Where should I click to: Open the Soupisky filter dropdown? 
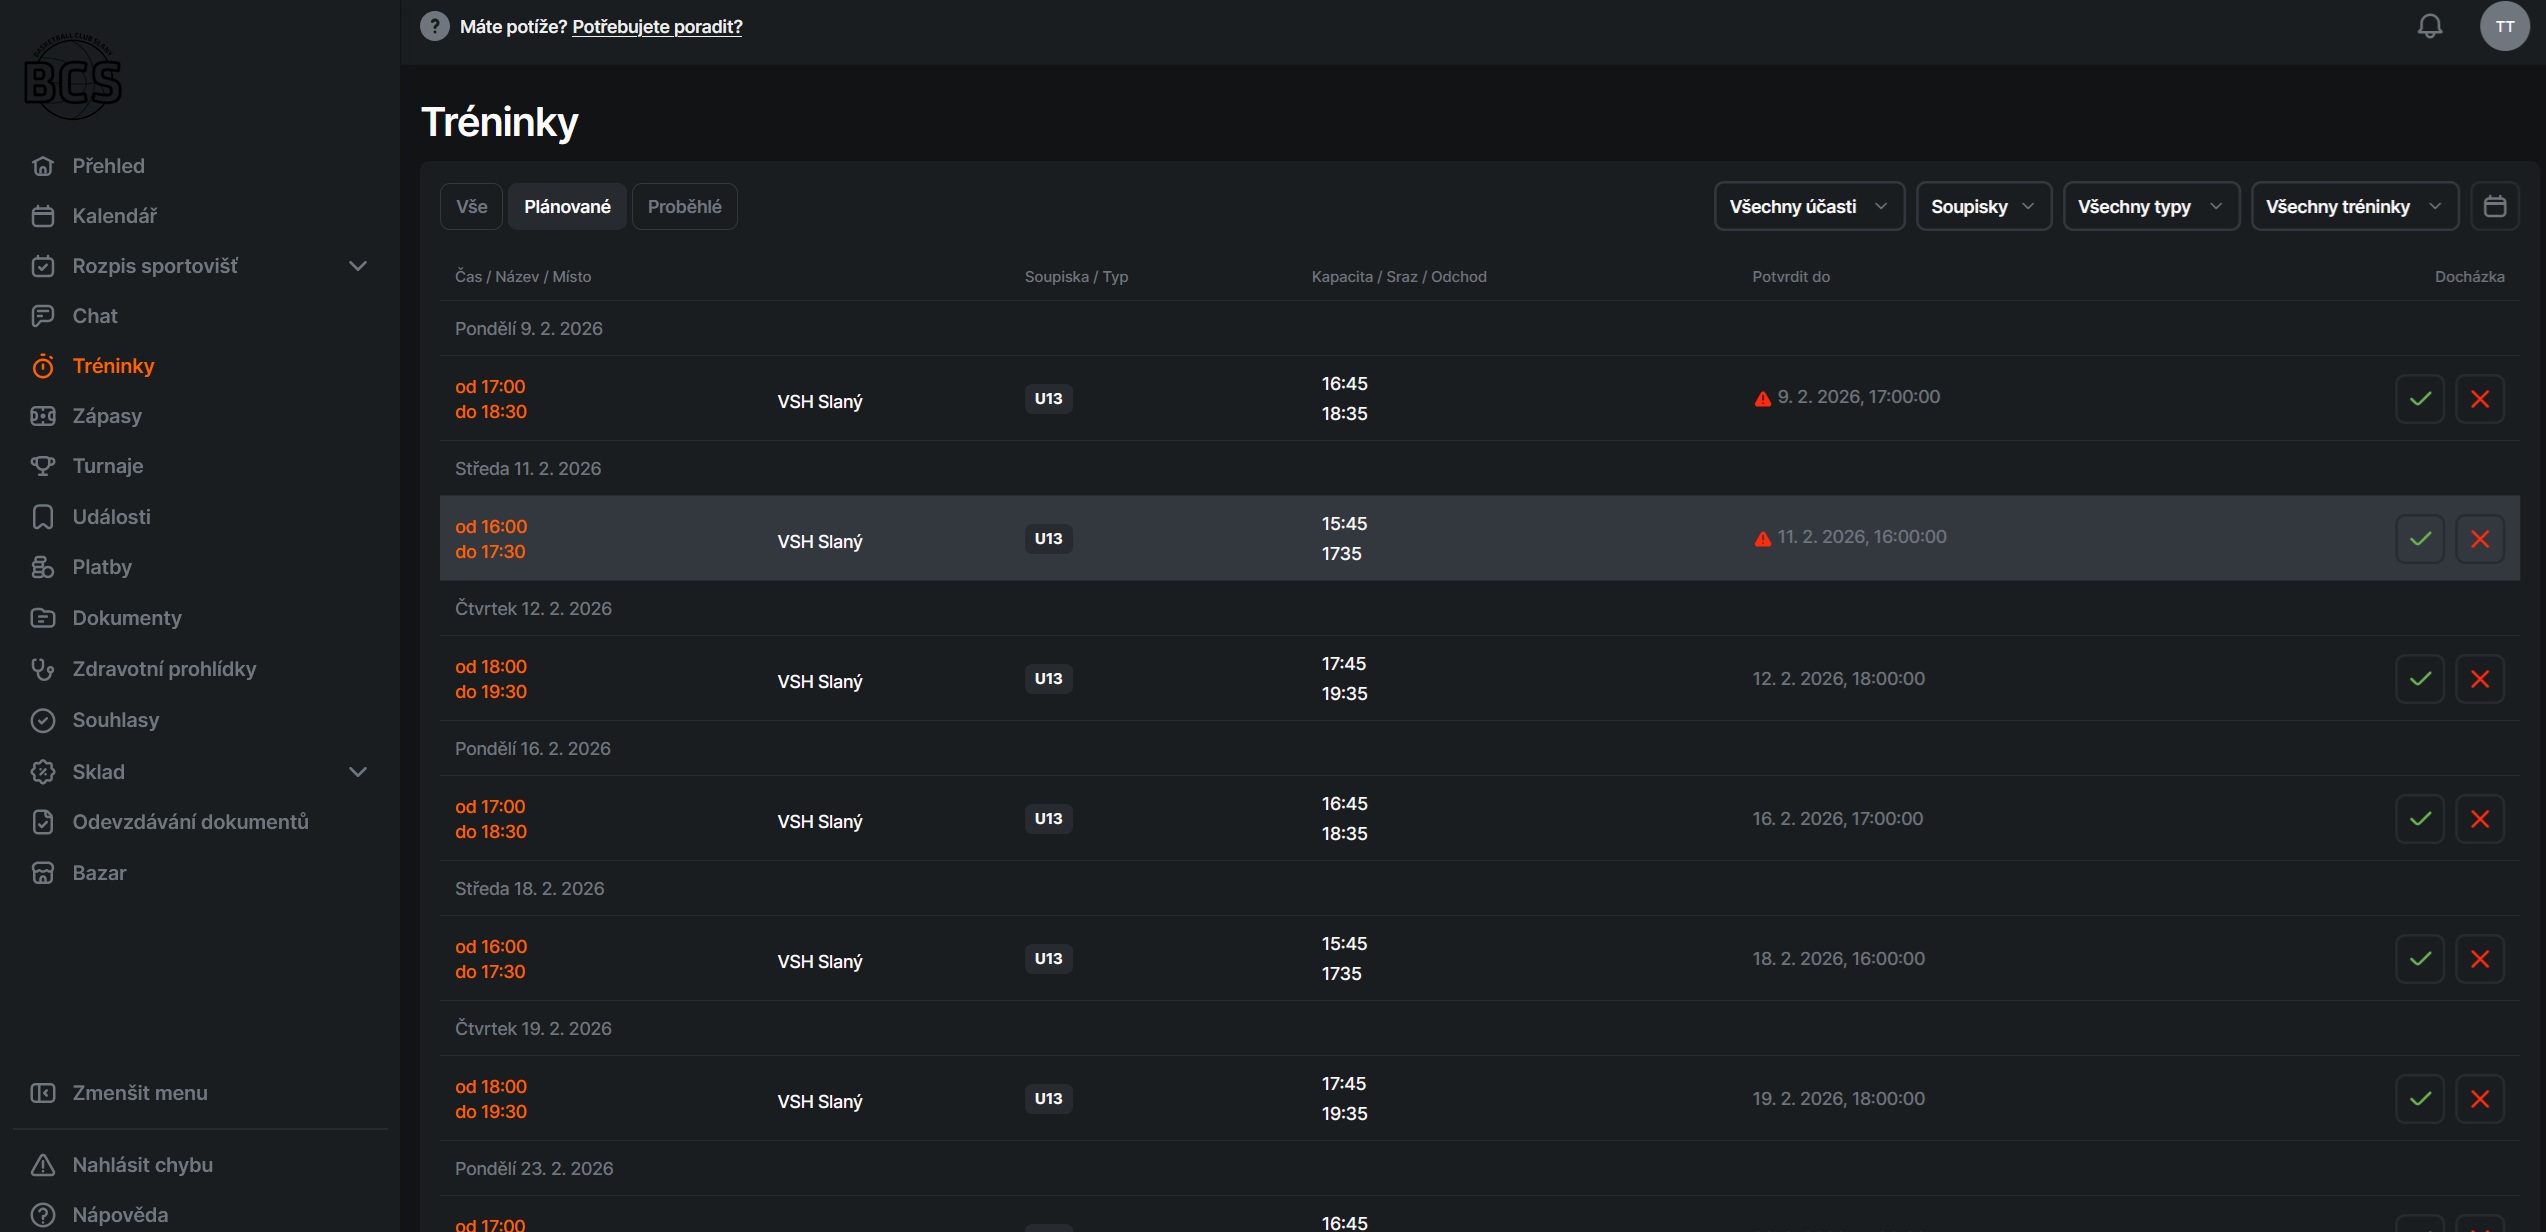(1982, 207)
